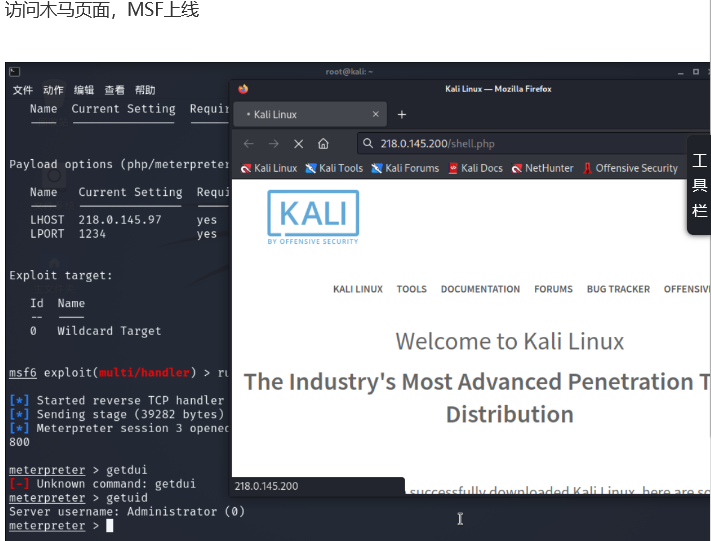Select the Kali Linux browser tab
The height and width of the screenshot is (541, 711).
coord(310,114)
